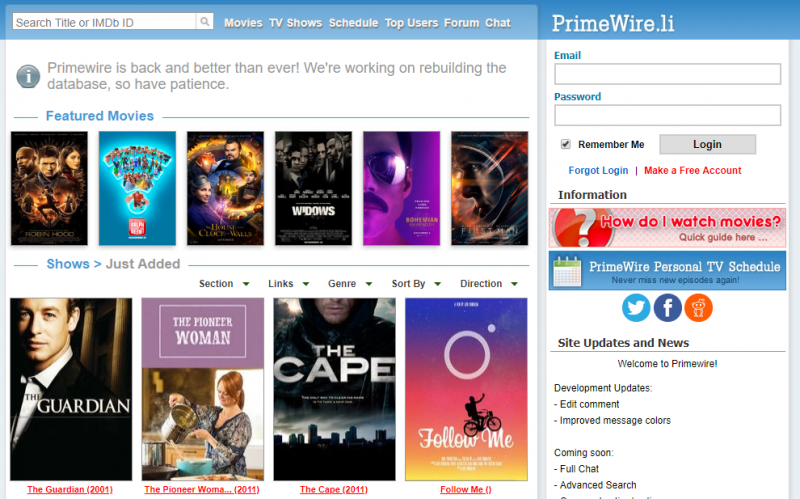Click the calendar icon in TV Schedule banner
The width and height of the screenshot is (800, 499).
(567, 271)
